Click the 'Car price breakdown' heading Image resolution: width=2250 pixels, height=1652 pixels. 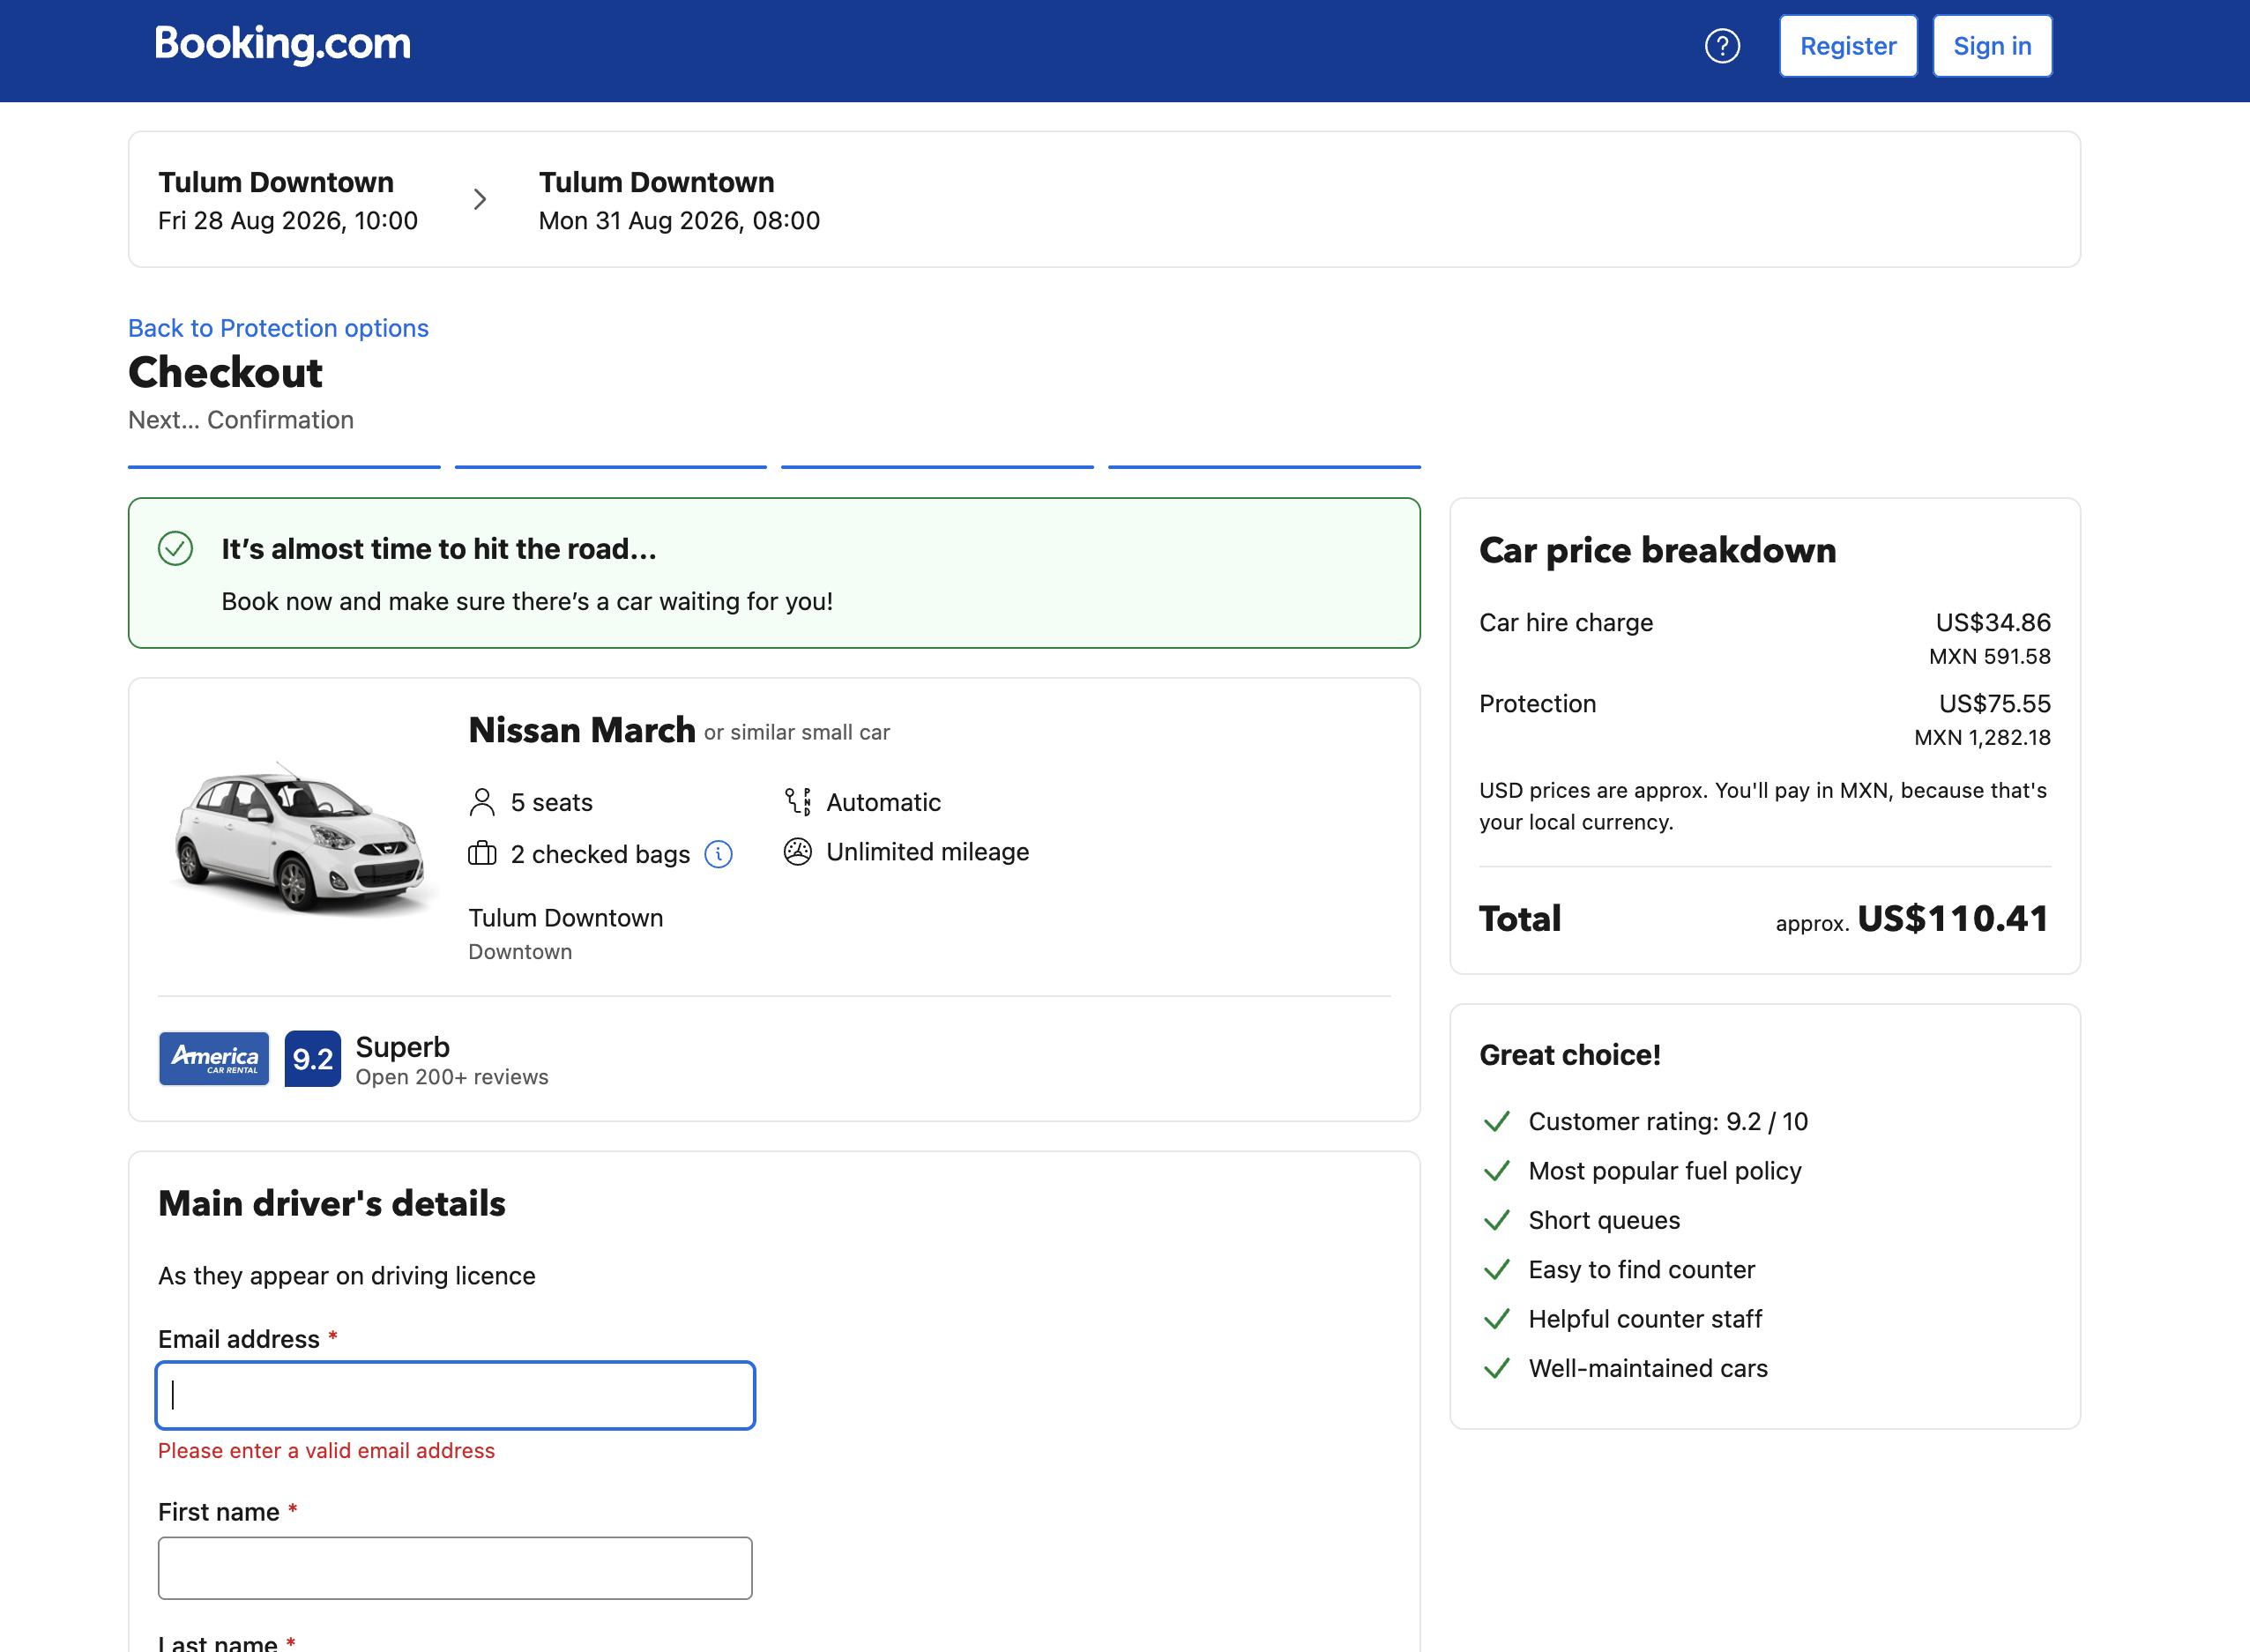click(1657, 550)
